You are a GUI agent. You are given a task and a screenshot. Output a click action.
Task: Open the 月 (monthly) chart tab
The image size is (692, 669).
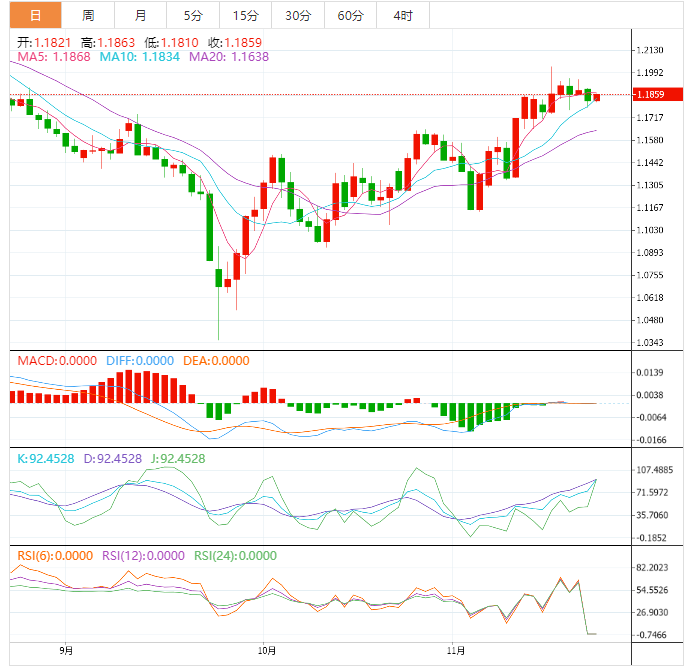tap(140, 15)
